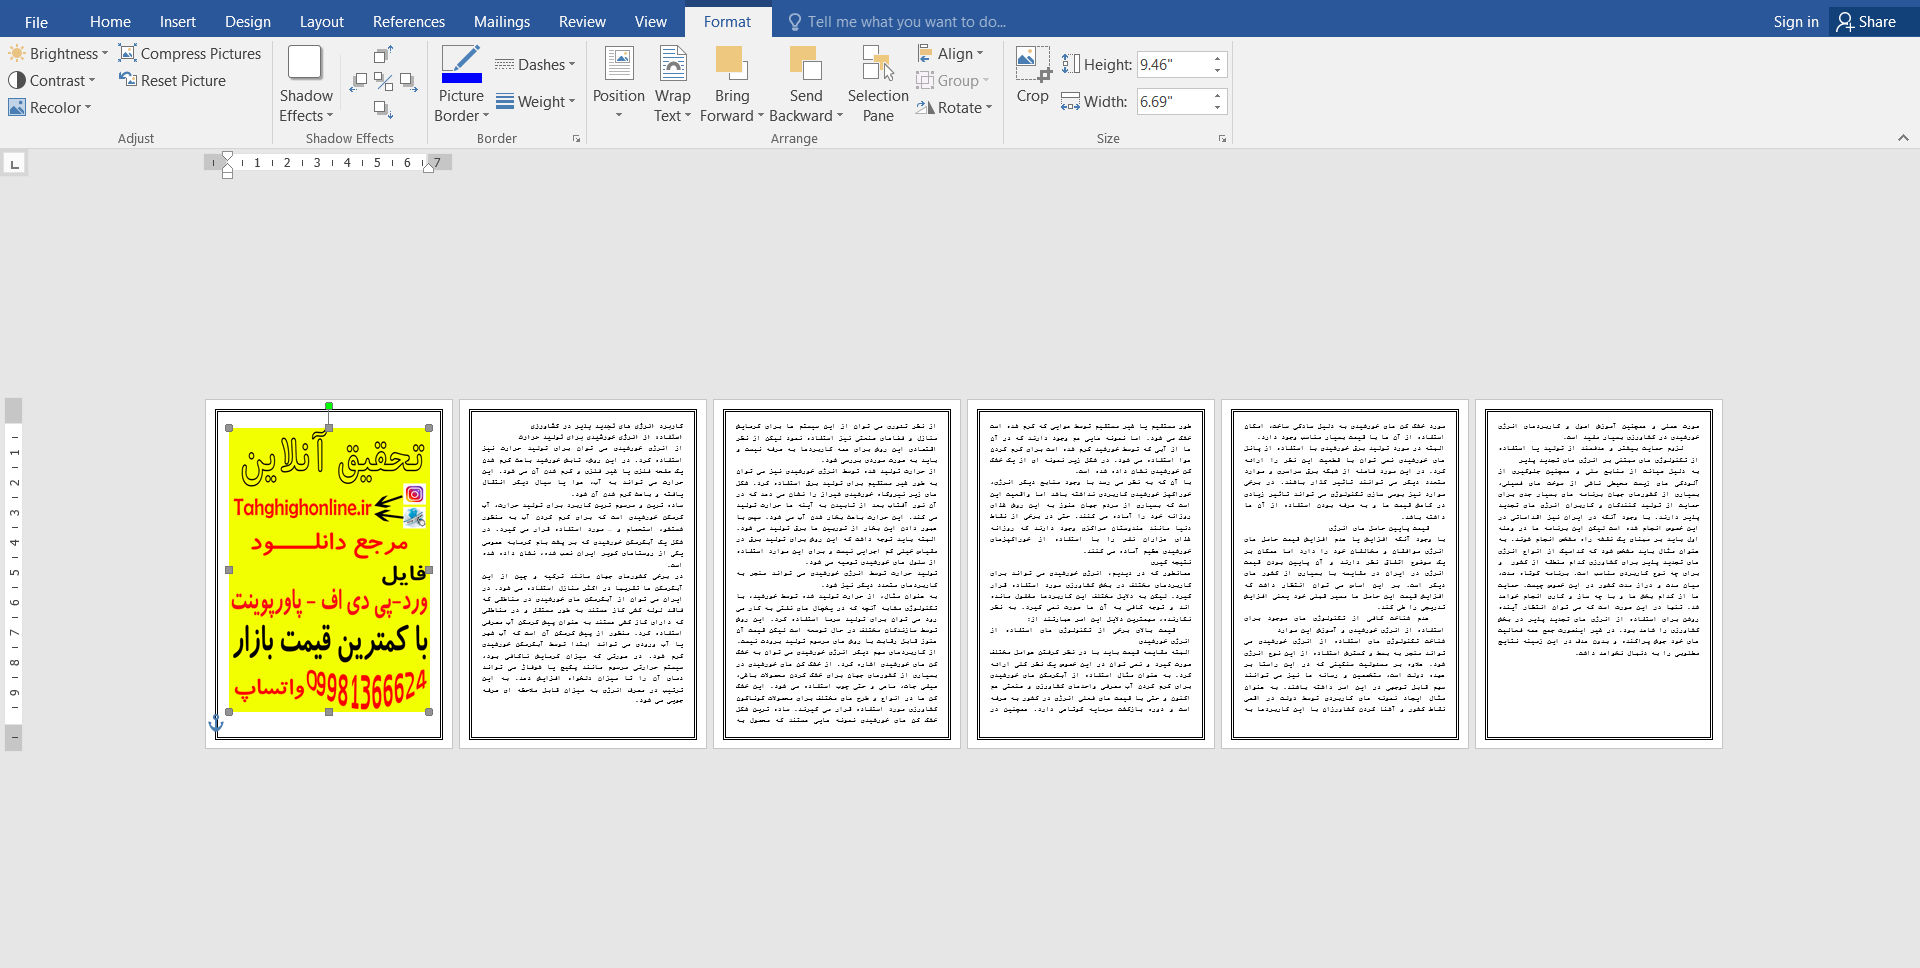Switch to the Design tab
Image resolution: width=1920 pixels, height=968 pixels.
[x=248, y=22]
